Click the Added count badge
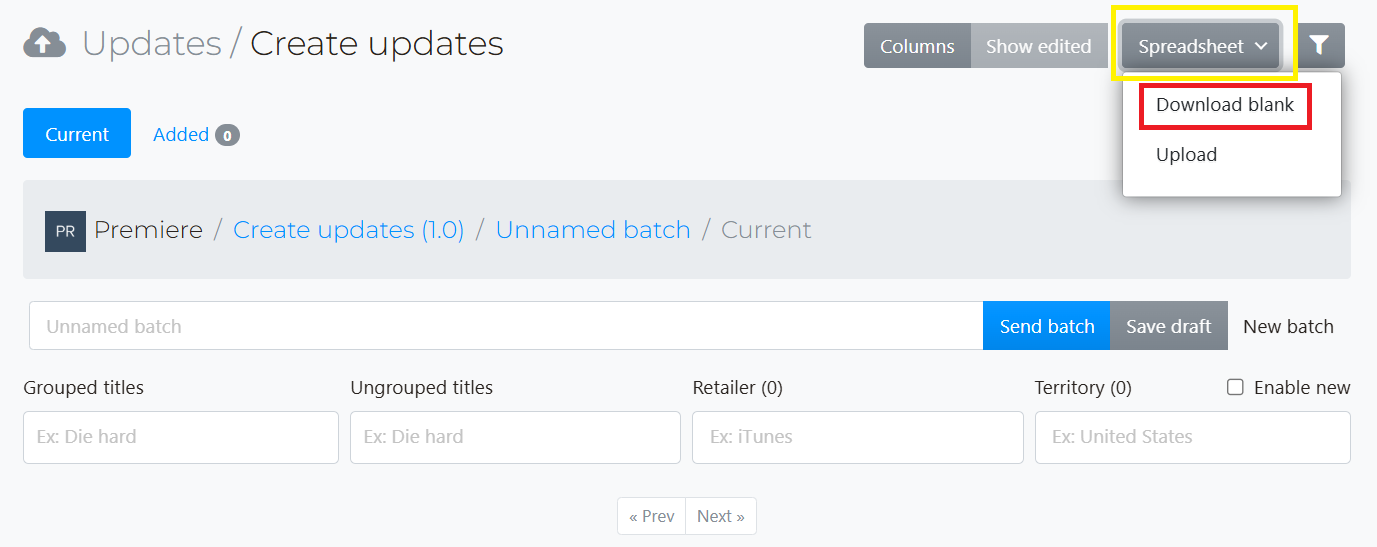Image resolution: width=1377 pixels, height=547 pixels. coord(227,135)
